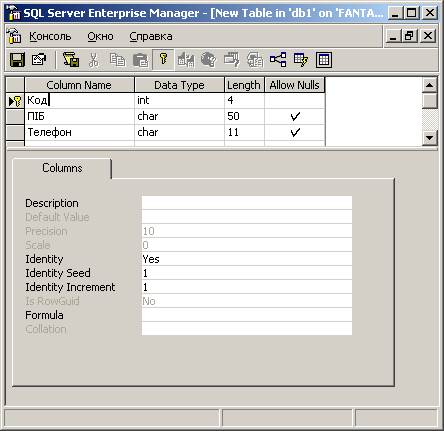Click the ПІБ column name cell
This screenshot has width=444, height=431.
[79, 116]
